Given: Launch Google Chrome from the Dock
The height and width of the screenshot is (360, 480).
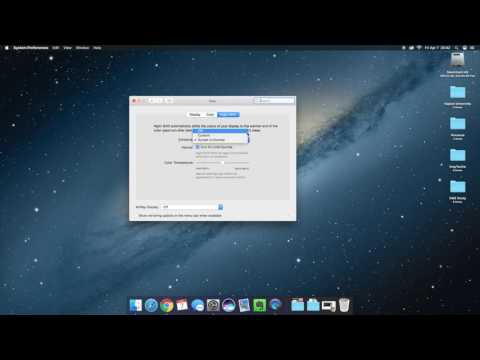Looking at the screenshot, I should click(167, 305).
